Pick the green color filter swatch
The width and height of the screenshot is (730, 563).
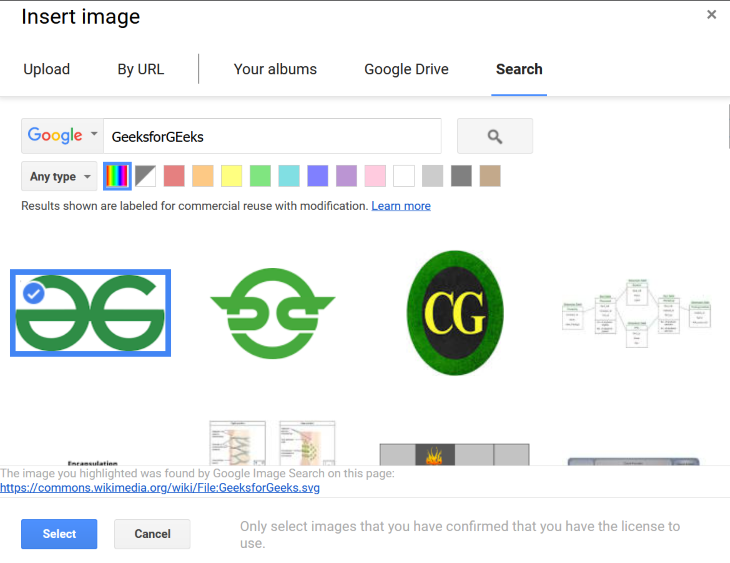click(260, 176)
